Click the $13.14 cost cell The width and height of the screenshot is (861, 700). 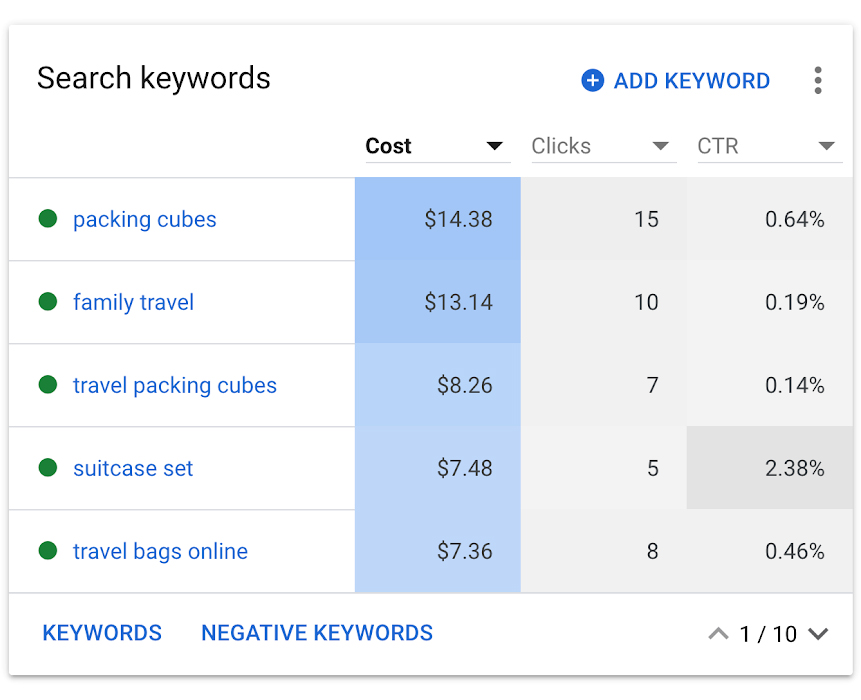click(438, 302)
